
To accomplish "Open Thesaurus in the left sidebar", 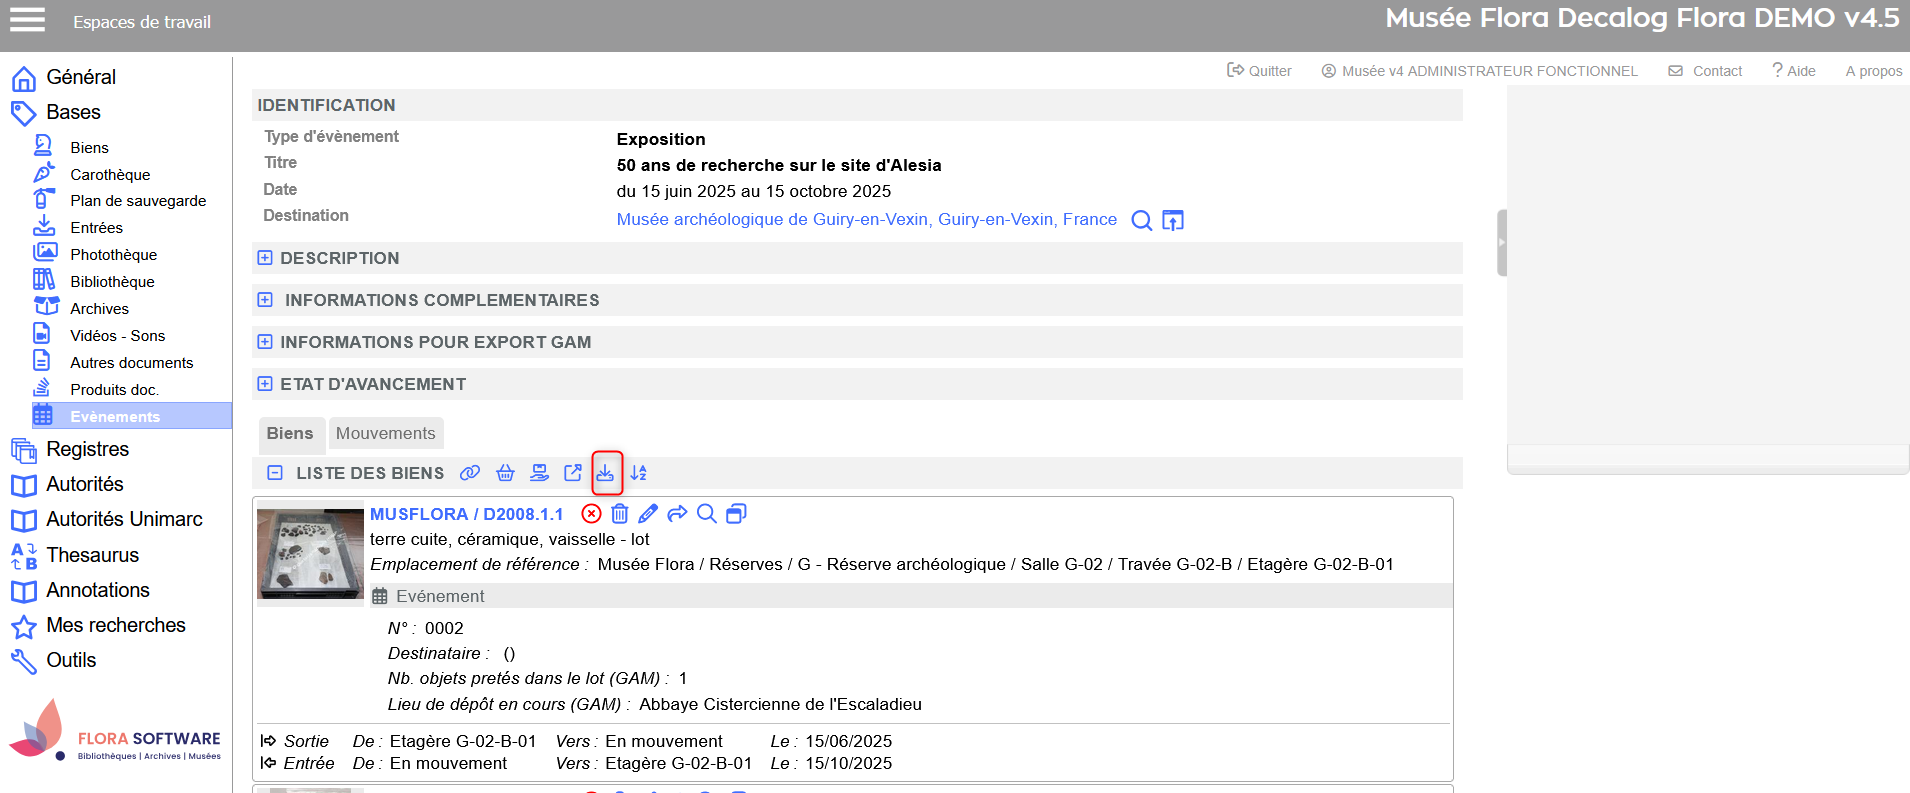I will pos(92,555).
